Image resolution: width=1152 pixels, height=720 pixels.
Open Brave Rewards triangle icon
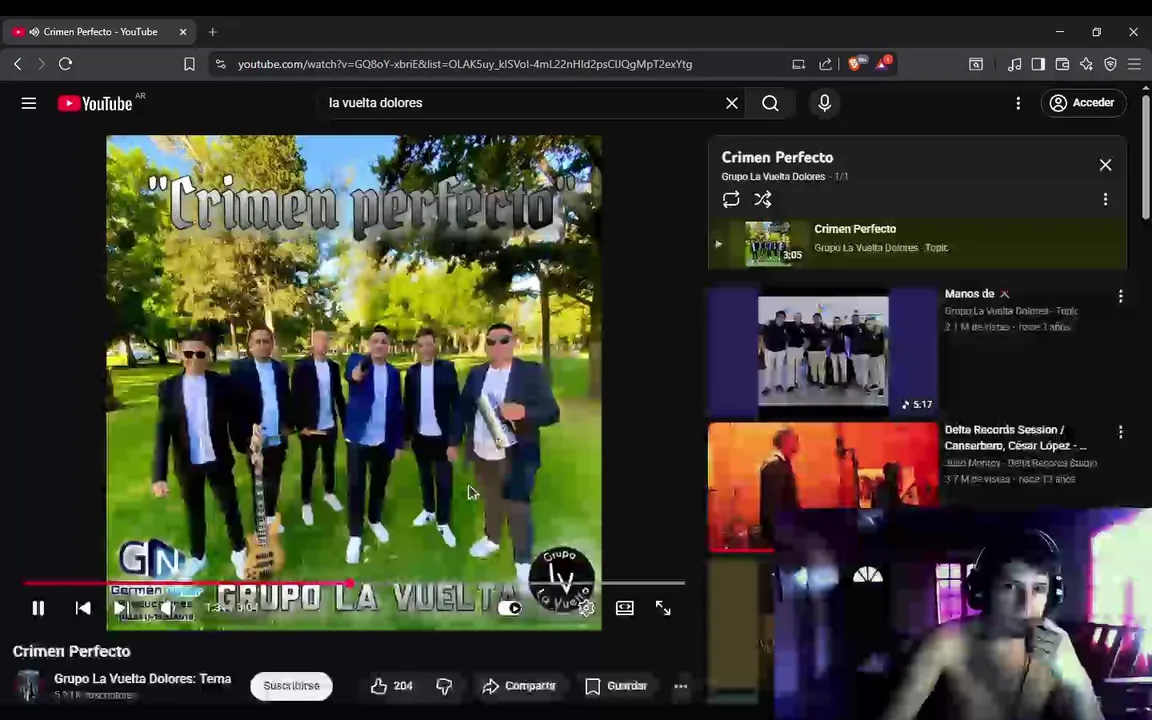pos(883,63)
